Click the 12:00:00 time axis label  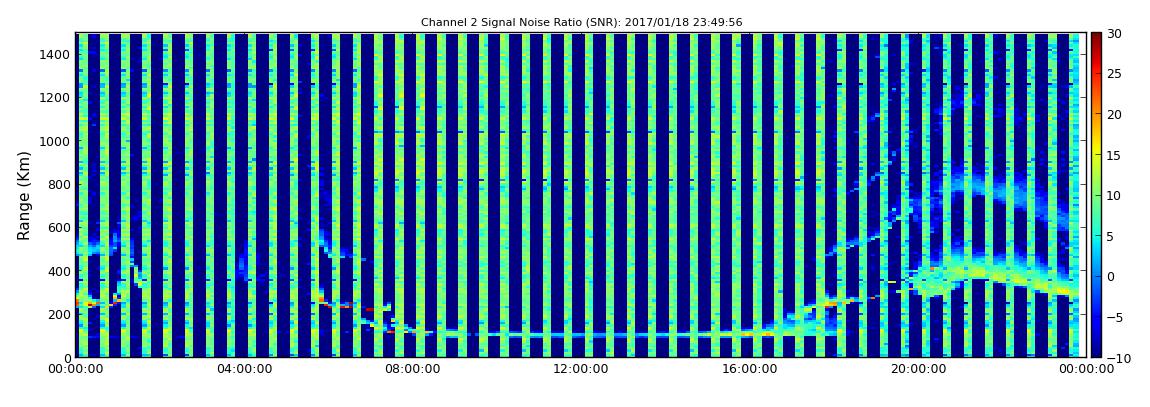579,370
